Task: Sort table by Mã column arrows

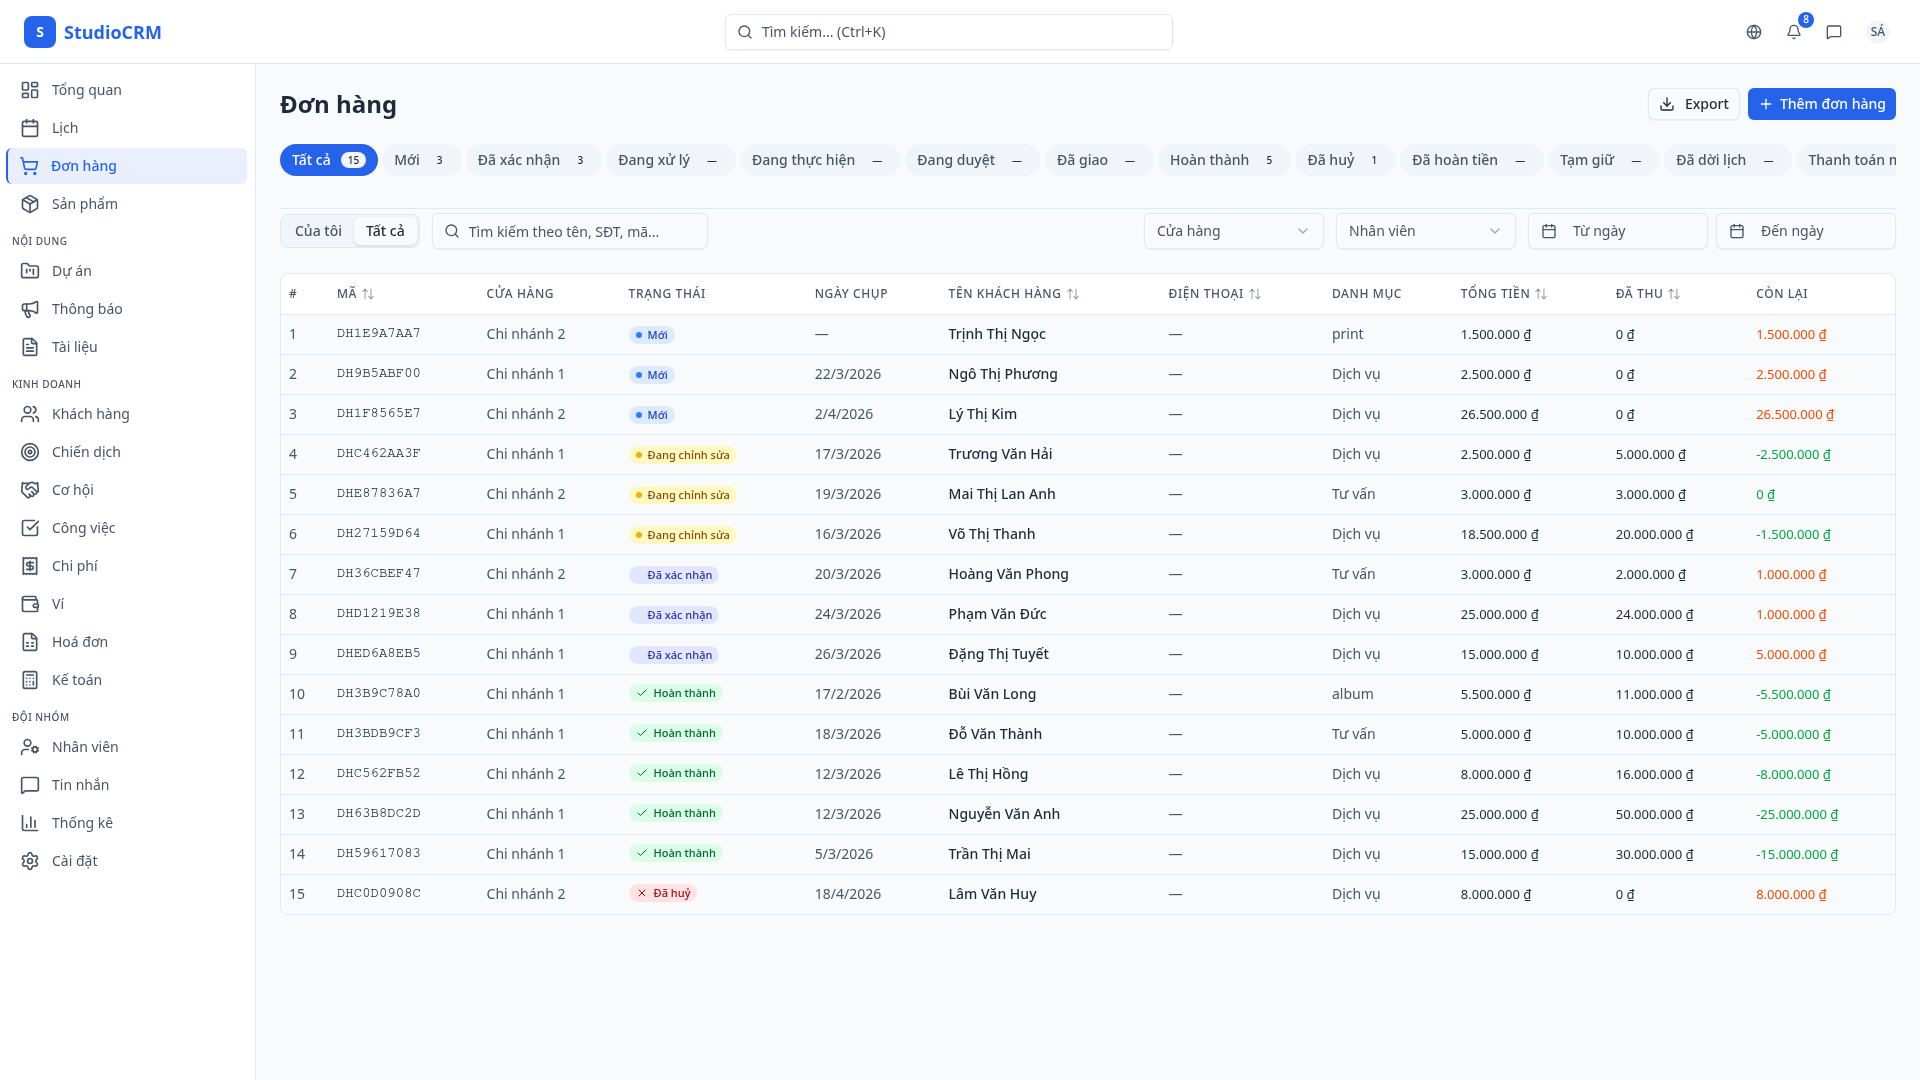Action: click(368, 294)
